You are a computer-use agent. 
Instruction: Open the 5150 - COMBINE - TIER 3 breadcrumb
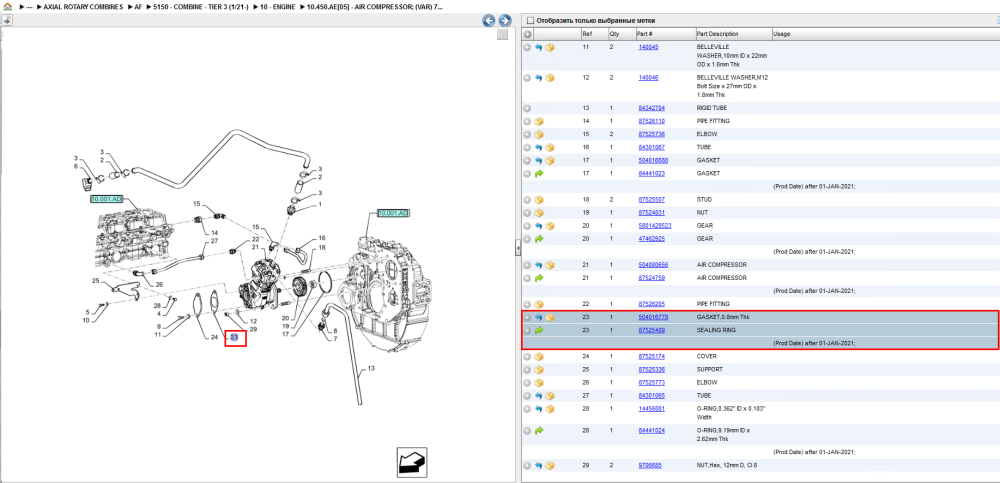coord(201,6)
